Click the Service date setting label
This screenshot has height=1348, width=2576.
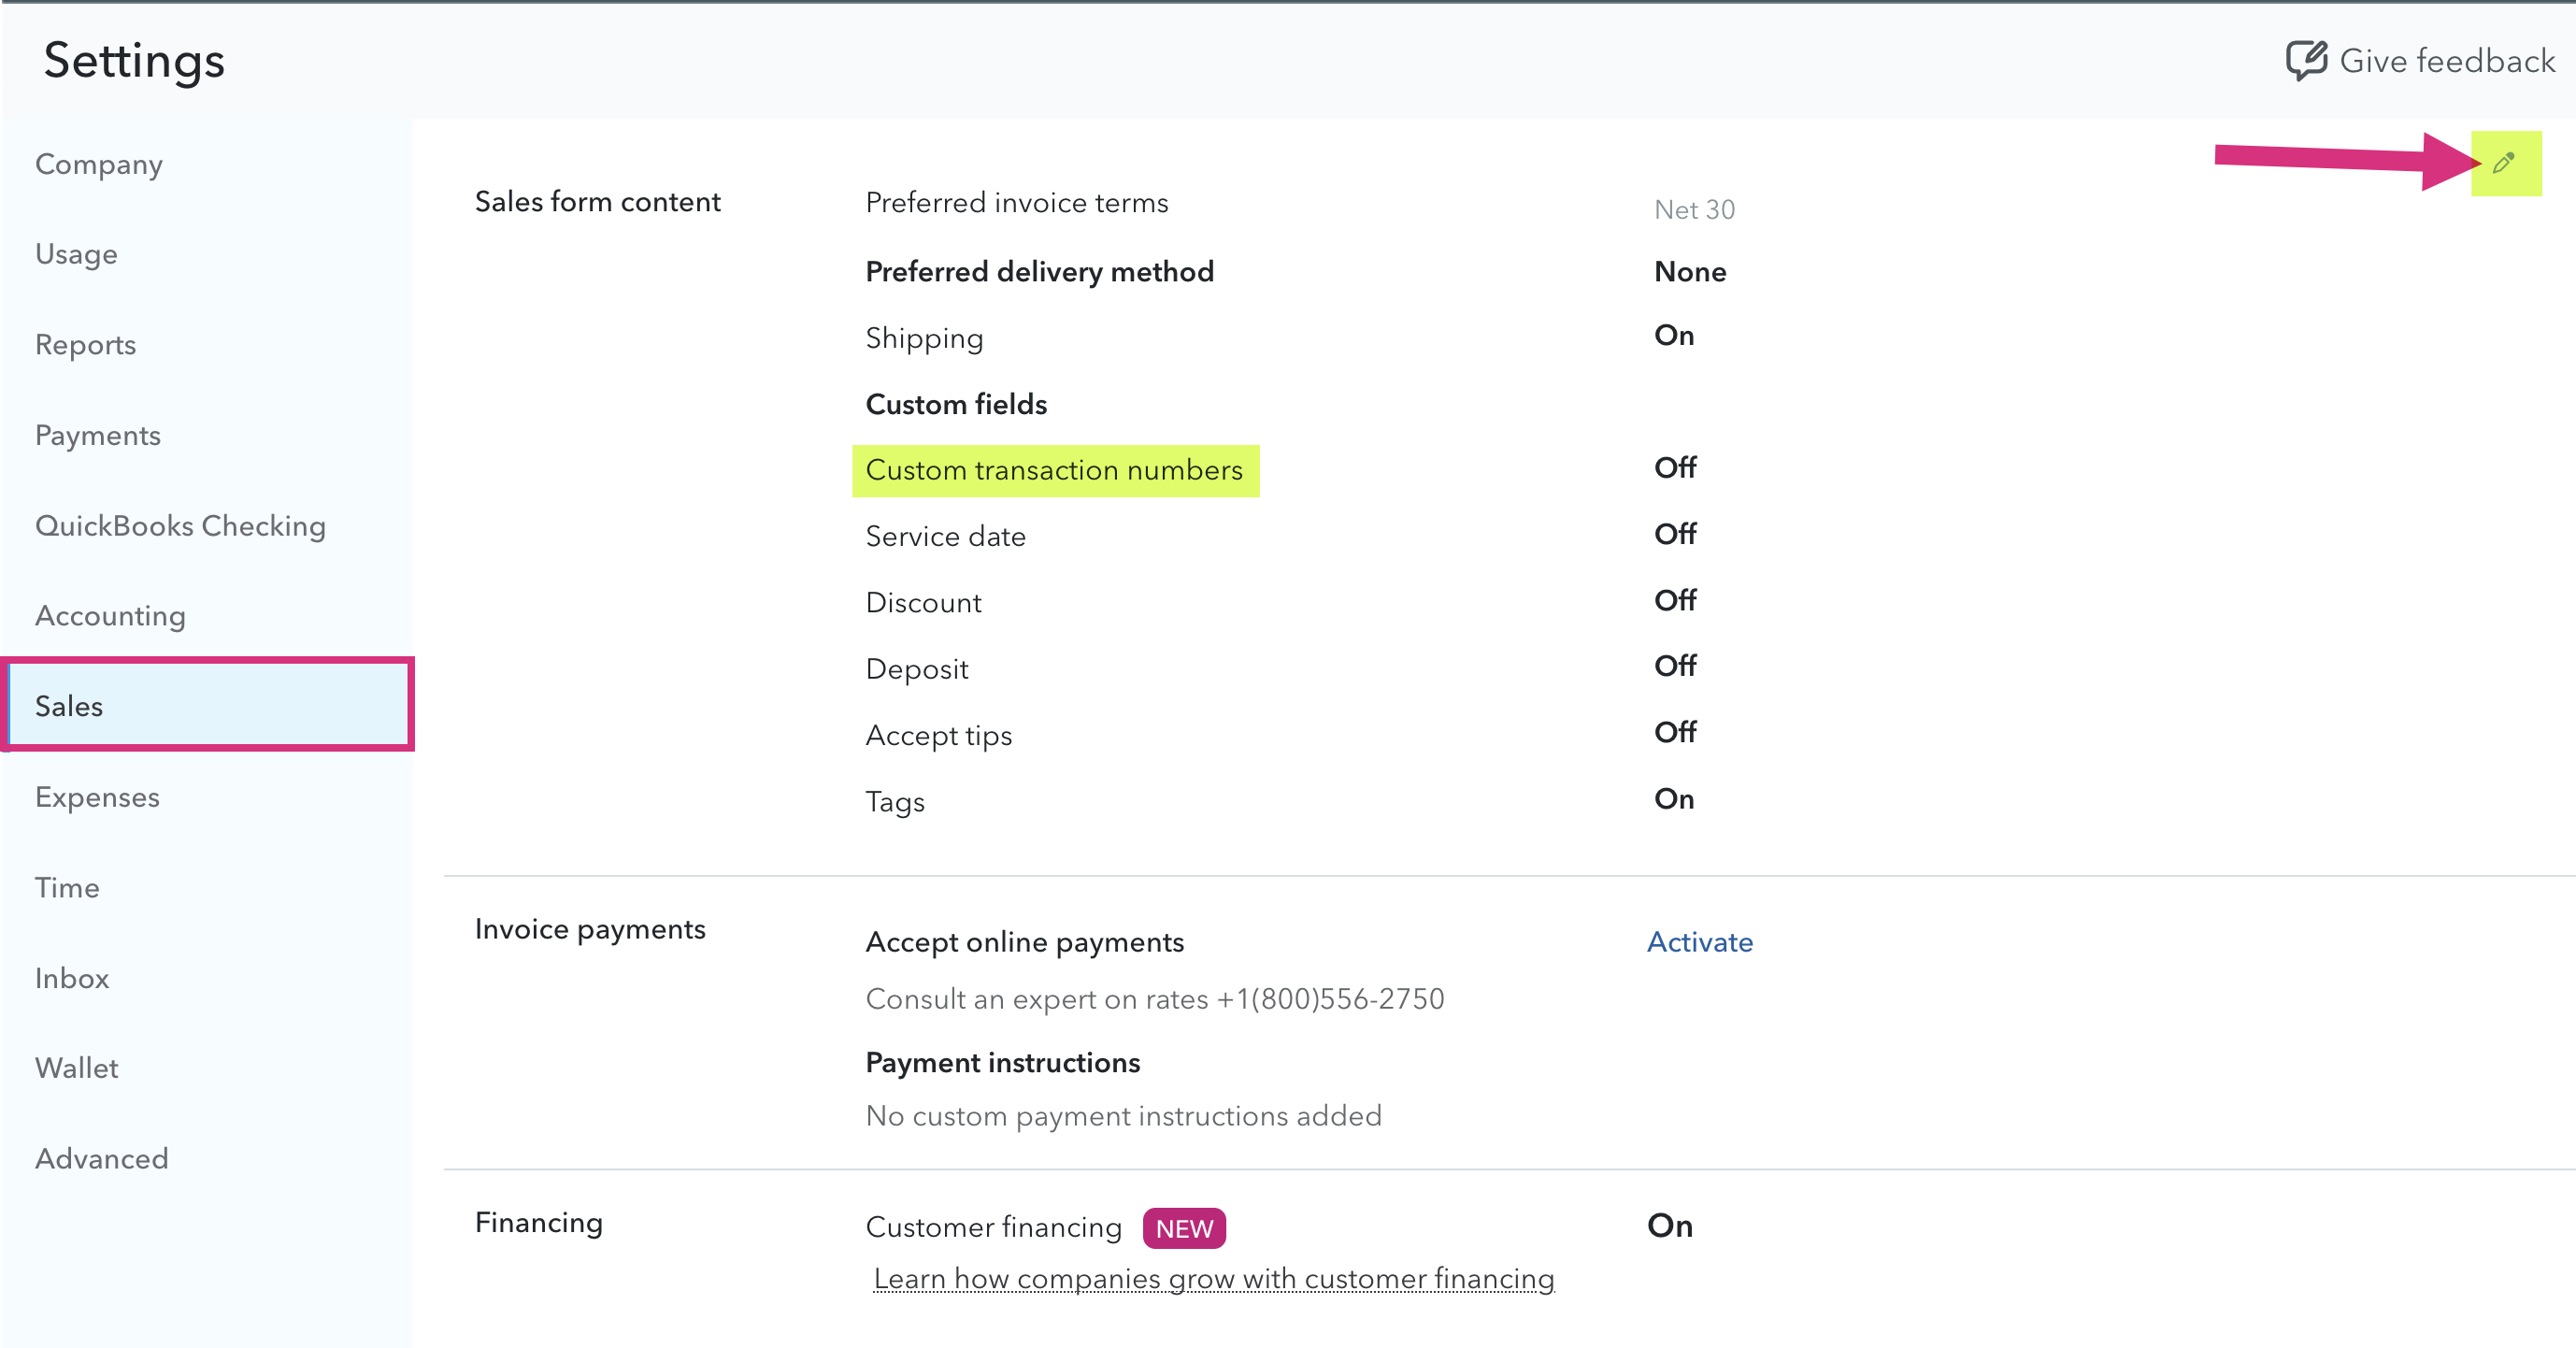tap(945, 536)
